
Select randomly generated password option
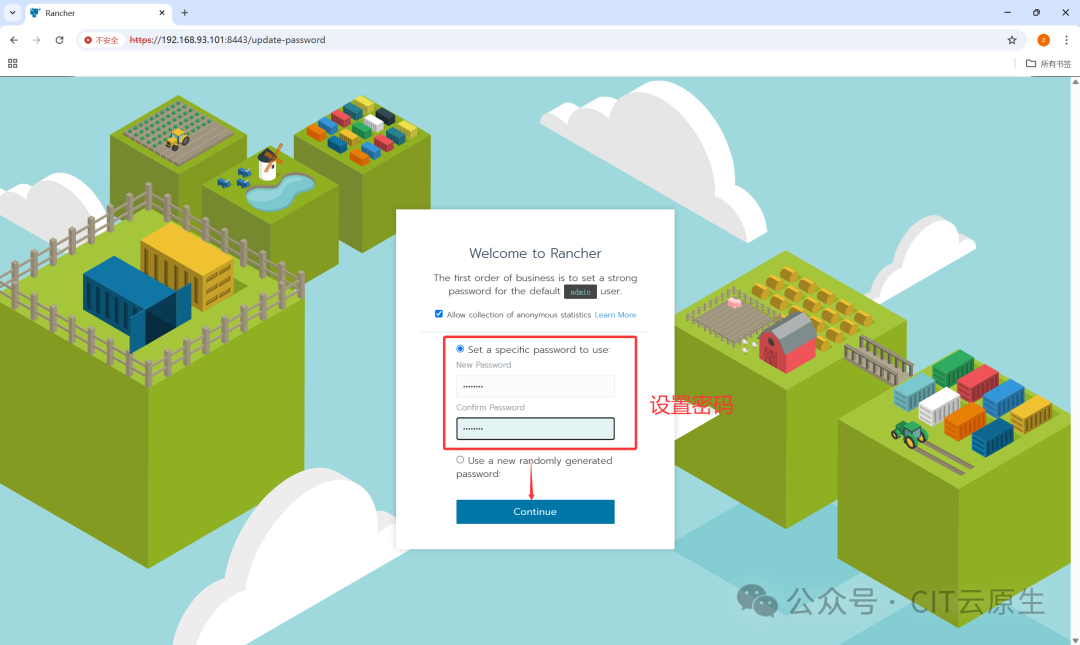(460, 460)
